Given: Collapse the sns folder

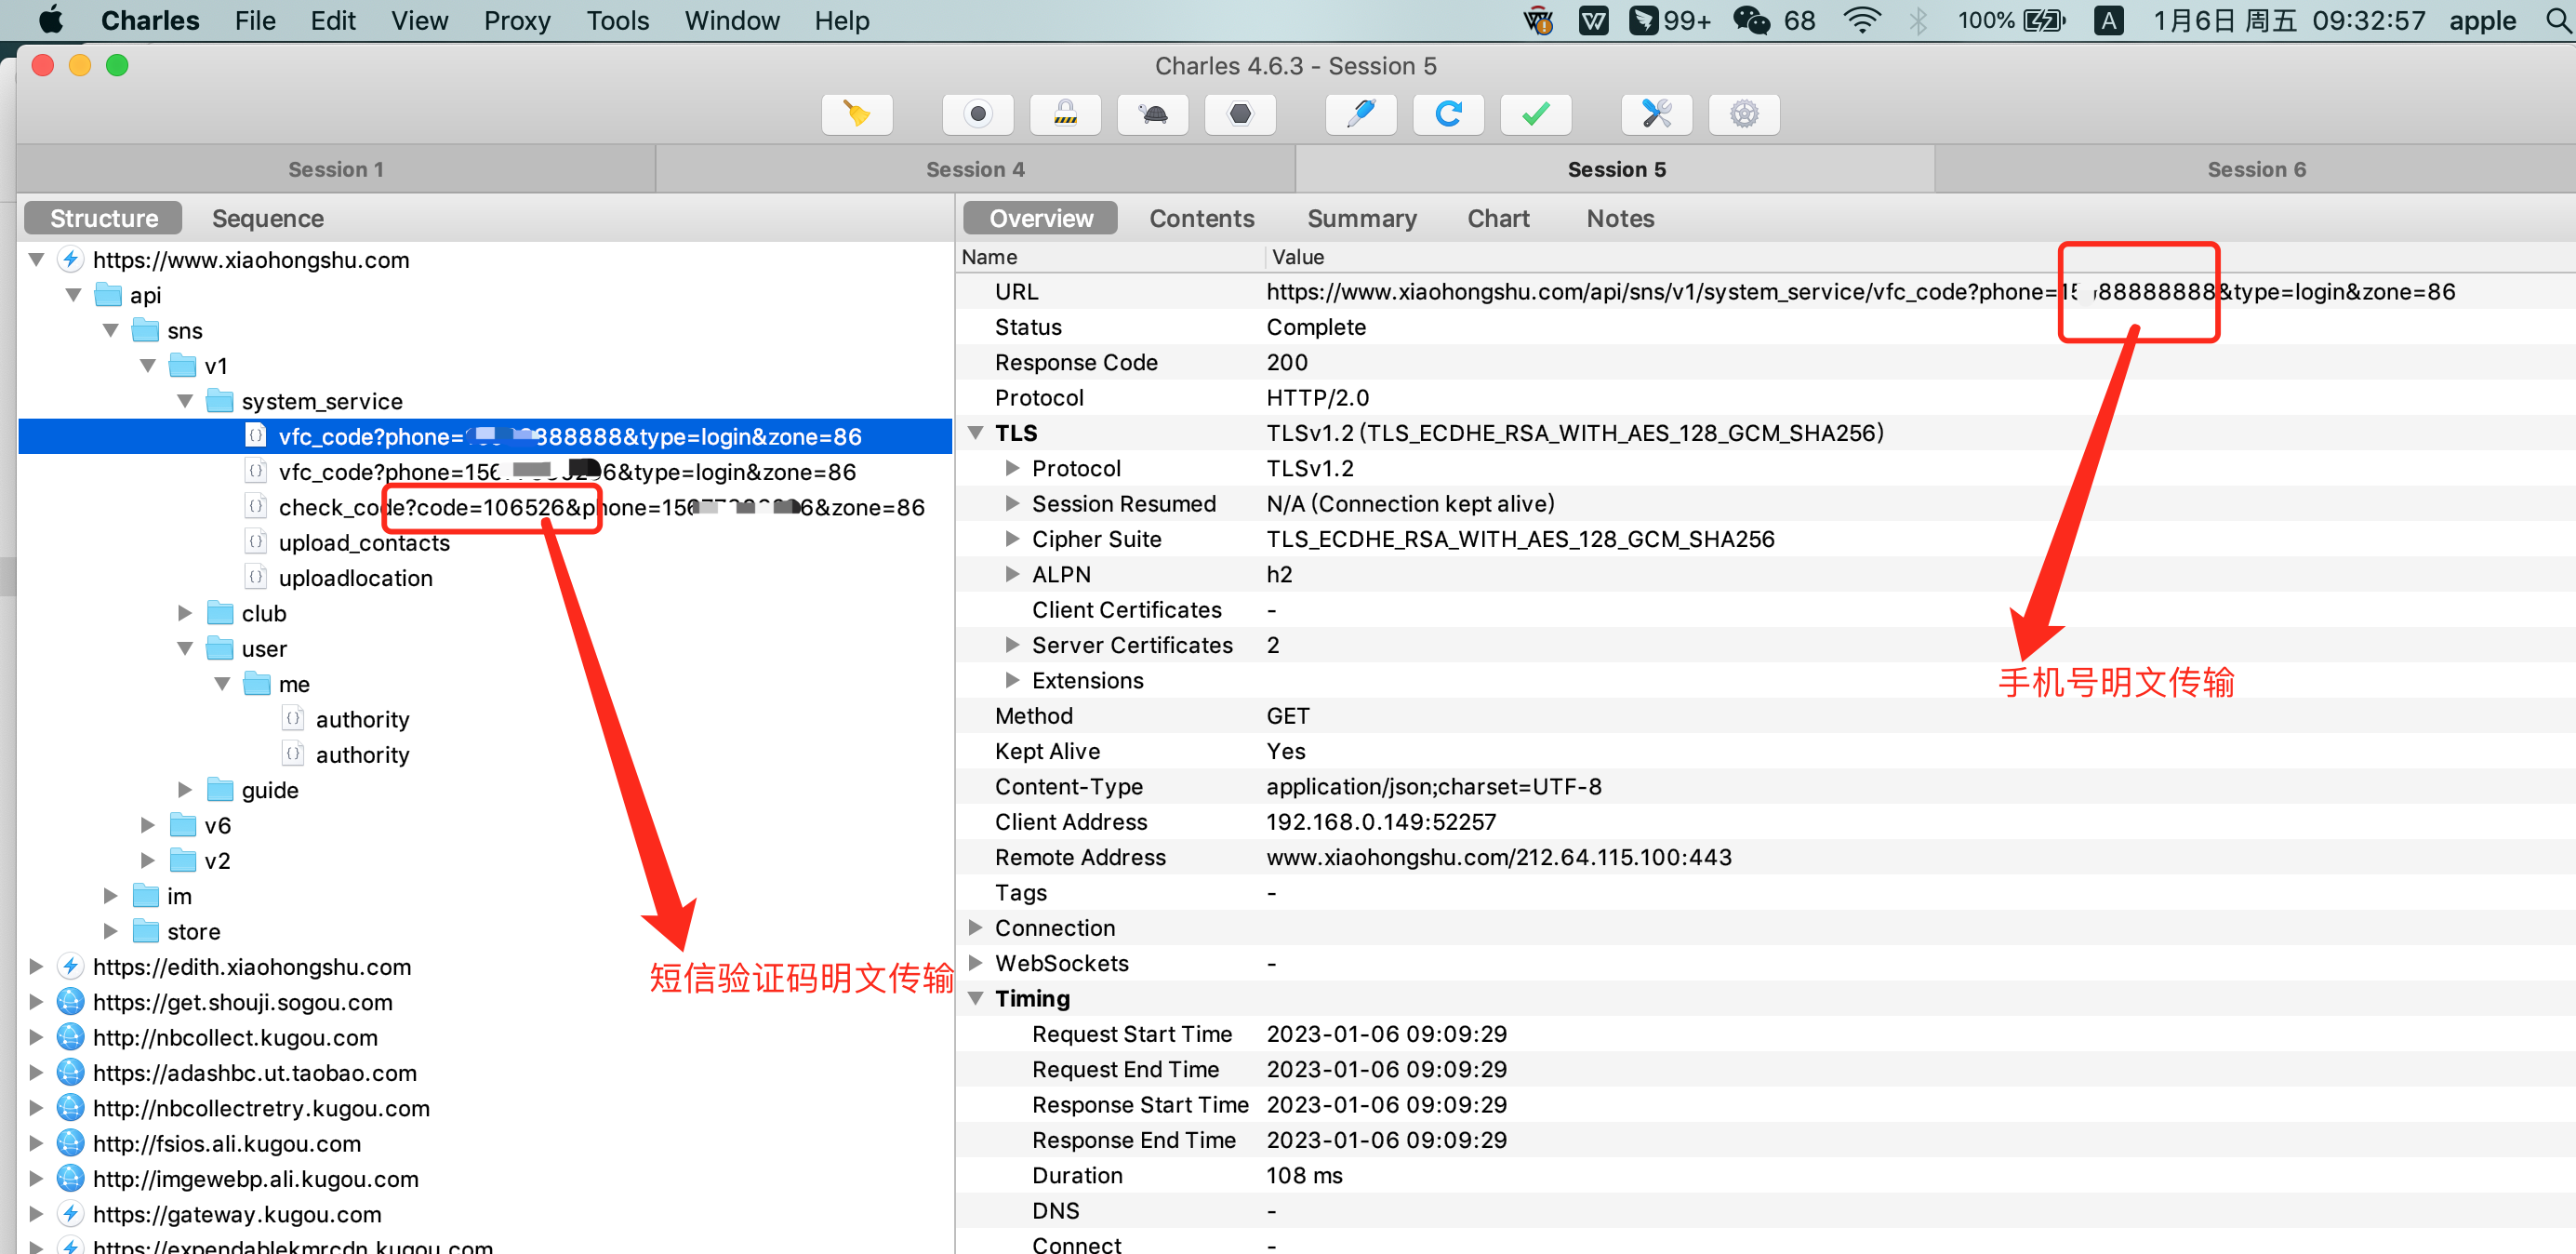Looking at the screenshot, I should pos(110,330).
